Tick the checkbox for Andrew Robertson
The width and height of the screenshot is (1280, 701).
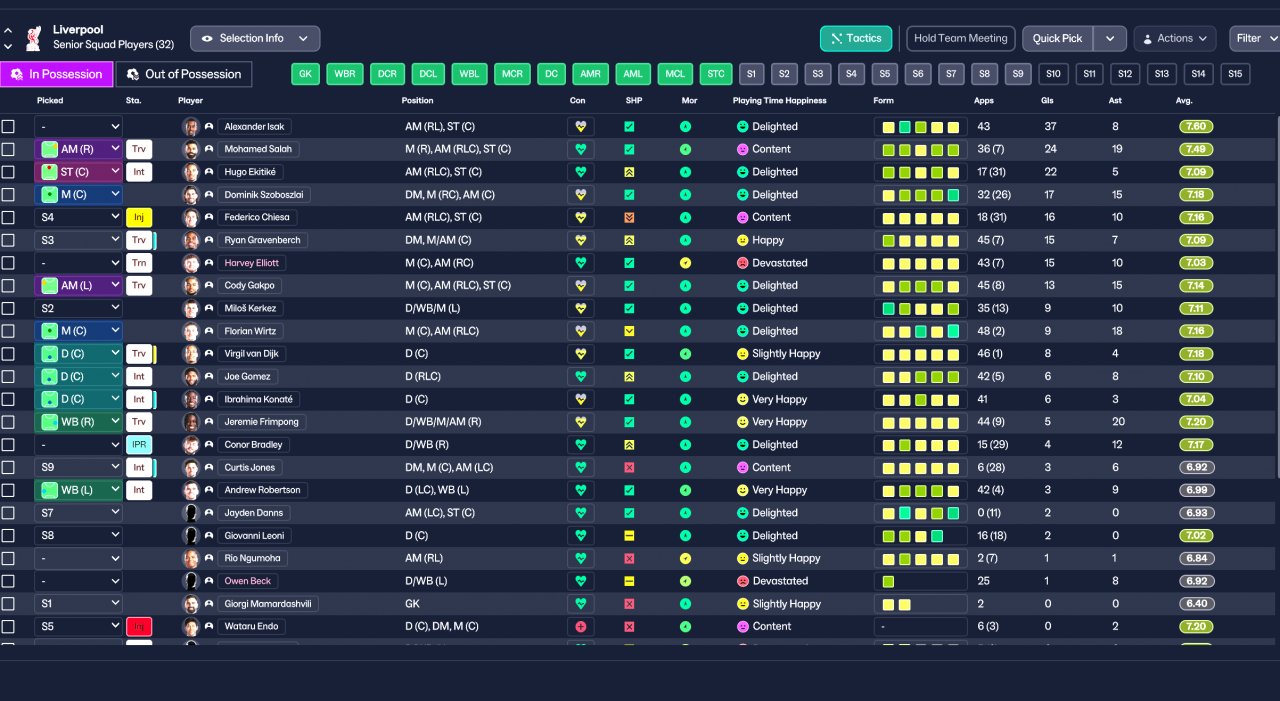pyautogui.click(x=8, y=490)
